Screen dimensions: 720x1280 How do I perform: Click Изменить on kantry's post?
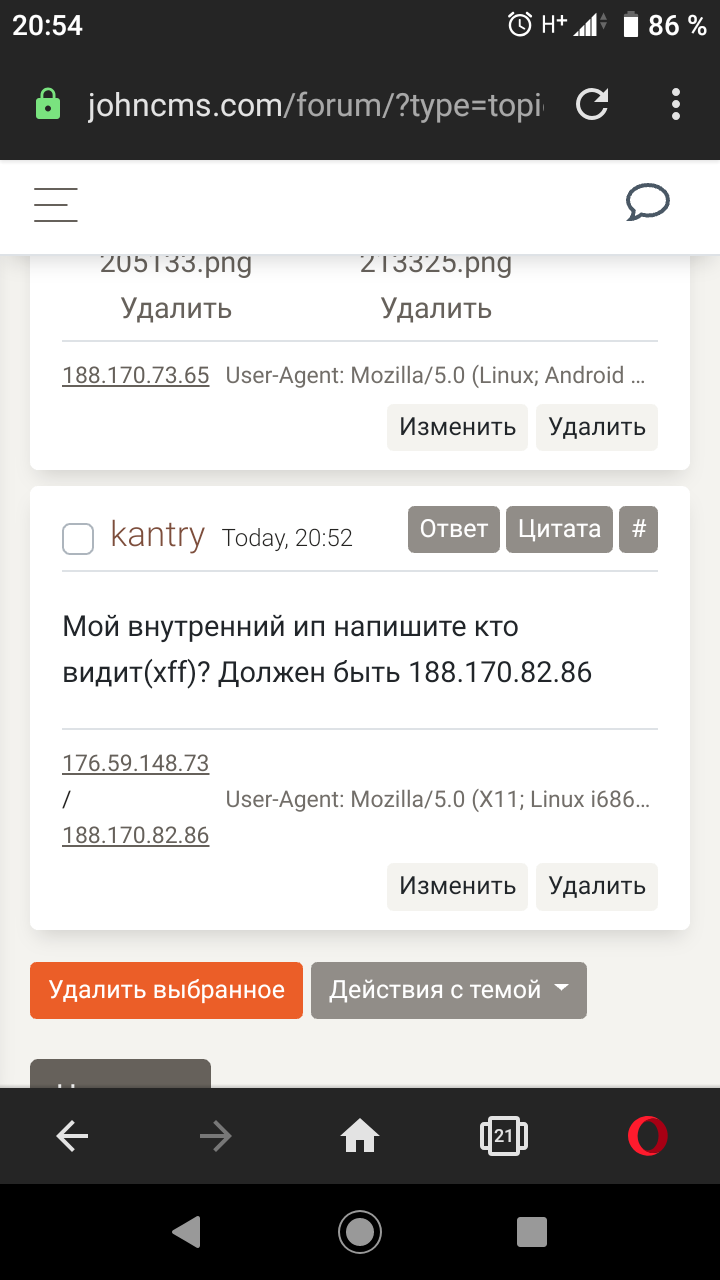pyautogui.click(x=457, y=885)
